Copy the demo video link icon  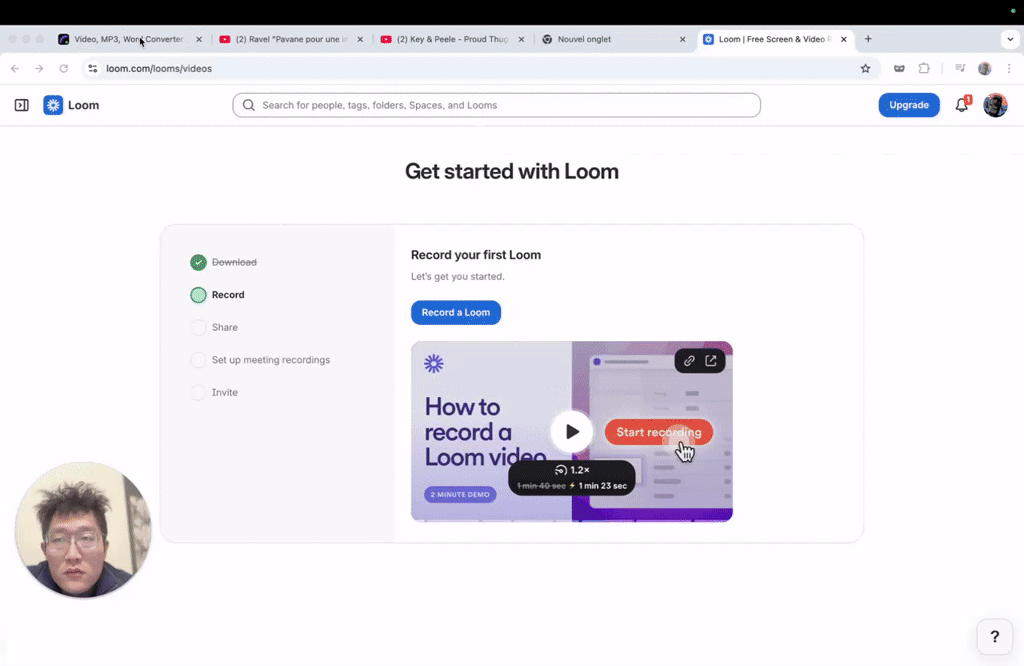tap(689, 360)
